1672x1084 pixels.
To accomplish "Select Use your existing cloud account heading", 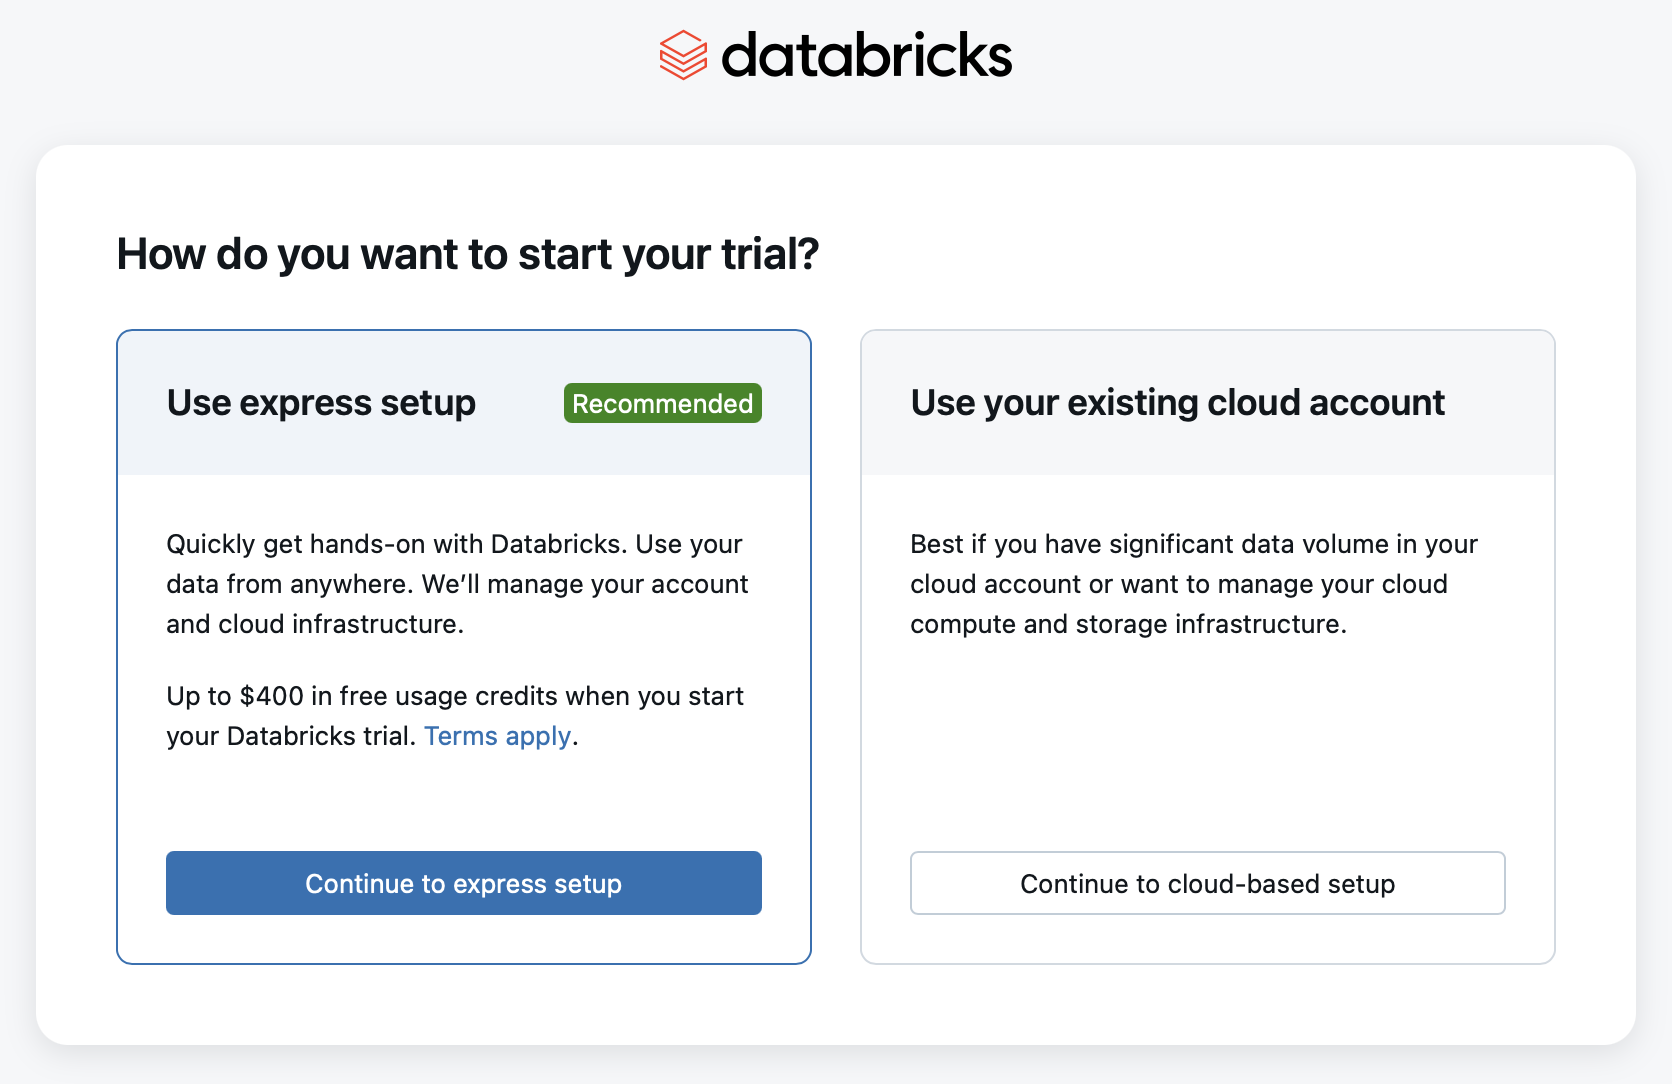I will [x=1177, y=403].
